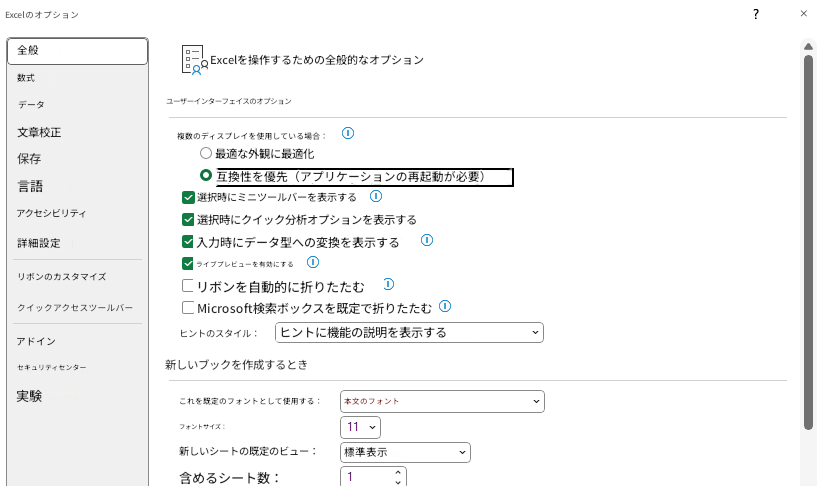The height and width of the screenshot is (486, 819).
Task: Open the セキュリティセンター category
Action: (77, 367)
